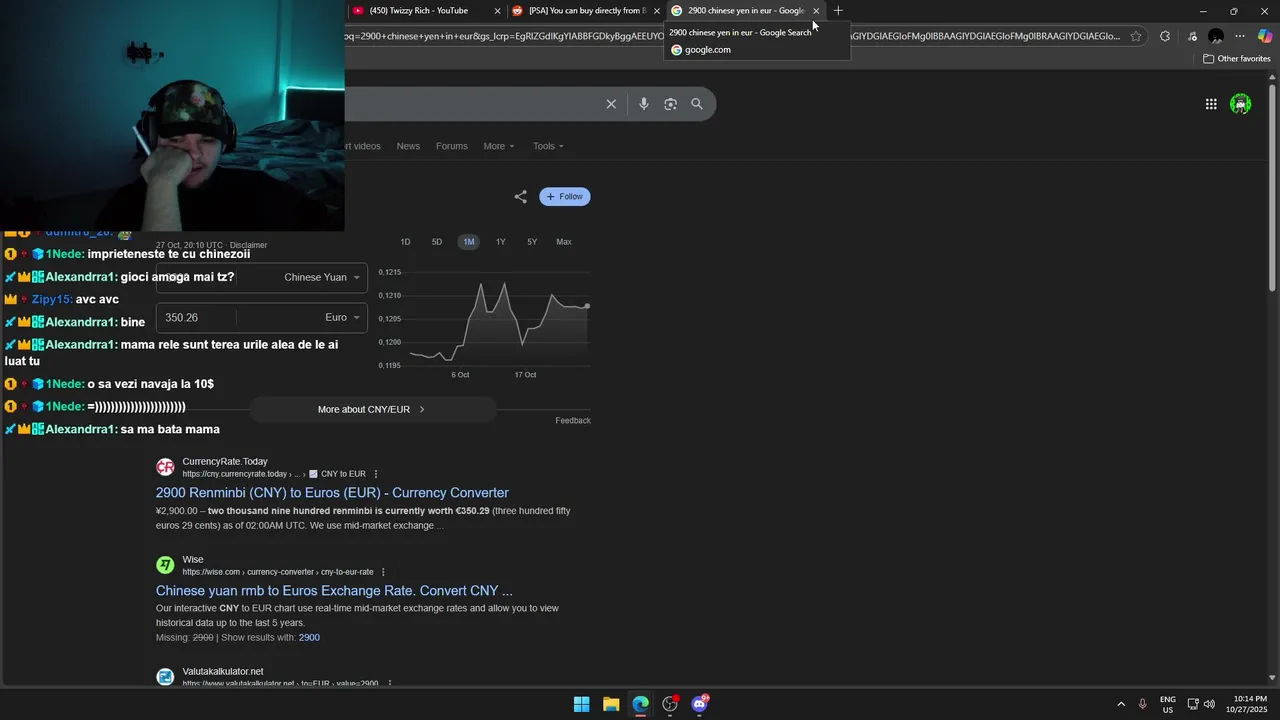1280x720 pixels.
Task: Open Edge settings and more menu
Action: coord(1240,36)
